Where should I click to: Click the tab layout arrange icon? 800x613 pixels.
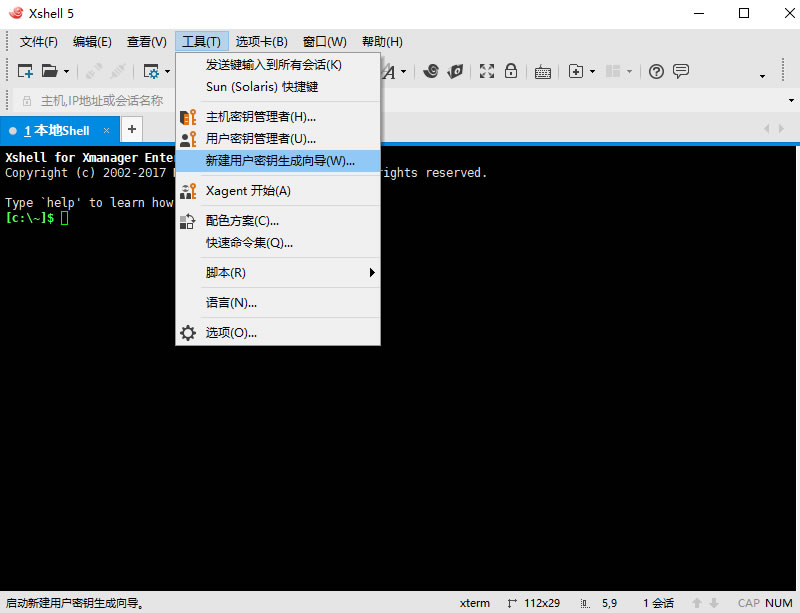click(613, 71)
